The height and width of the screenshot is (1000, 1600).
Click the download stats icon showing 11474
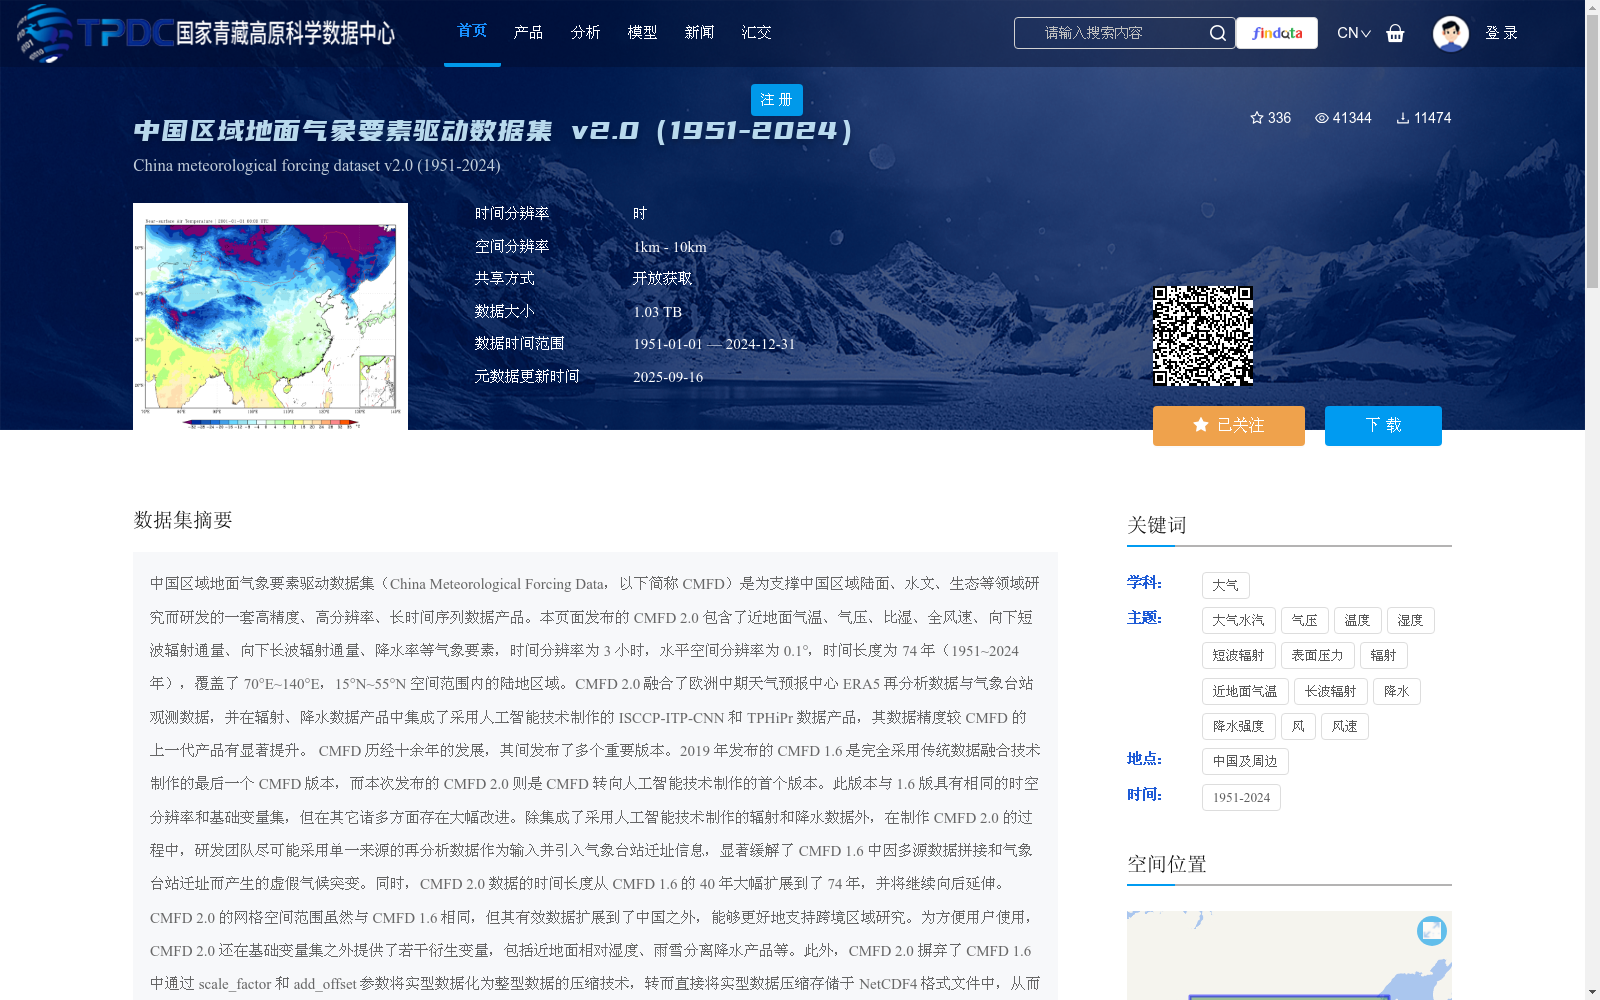coord(1402,118)
